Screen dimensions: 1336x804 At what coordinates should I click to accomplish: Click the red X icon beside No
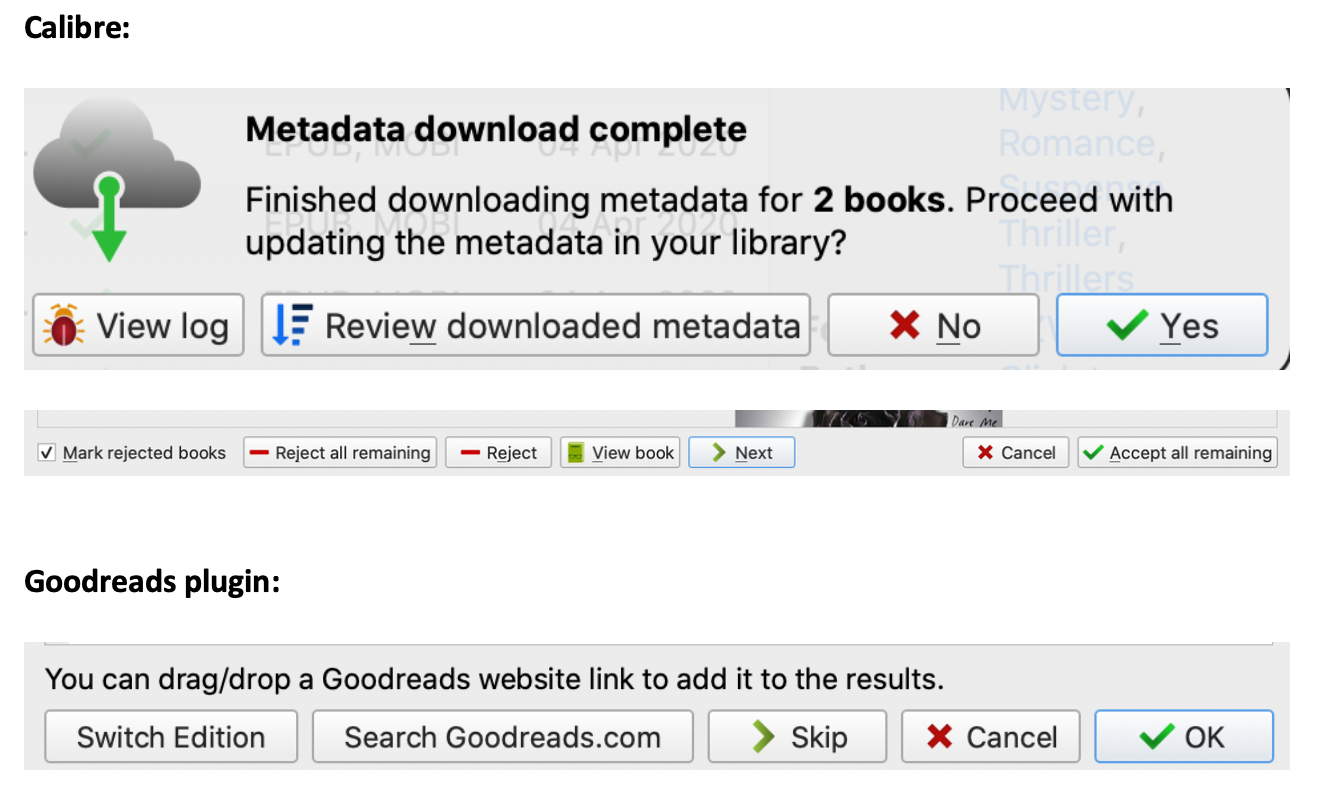click(904, 326)
